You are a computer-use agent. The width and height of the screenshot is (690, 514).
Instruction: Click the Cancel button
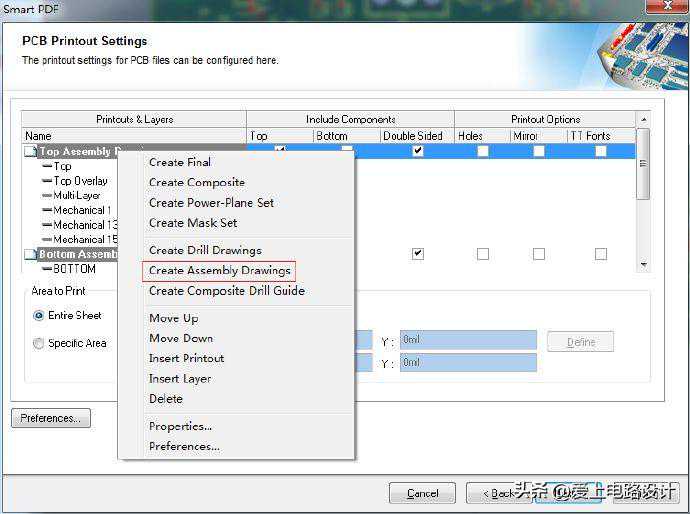tap(422, 493)
